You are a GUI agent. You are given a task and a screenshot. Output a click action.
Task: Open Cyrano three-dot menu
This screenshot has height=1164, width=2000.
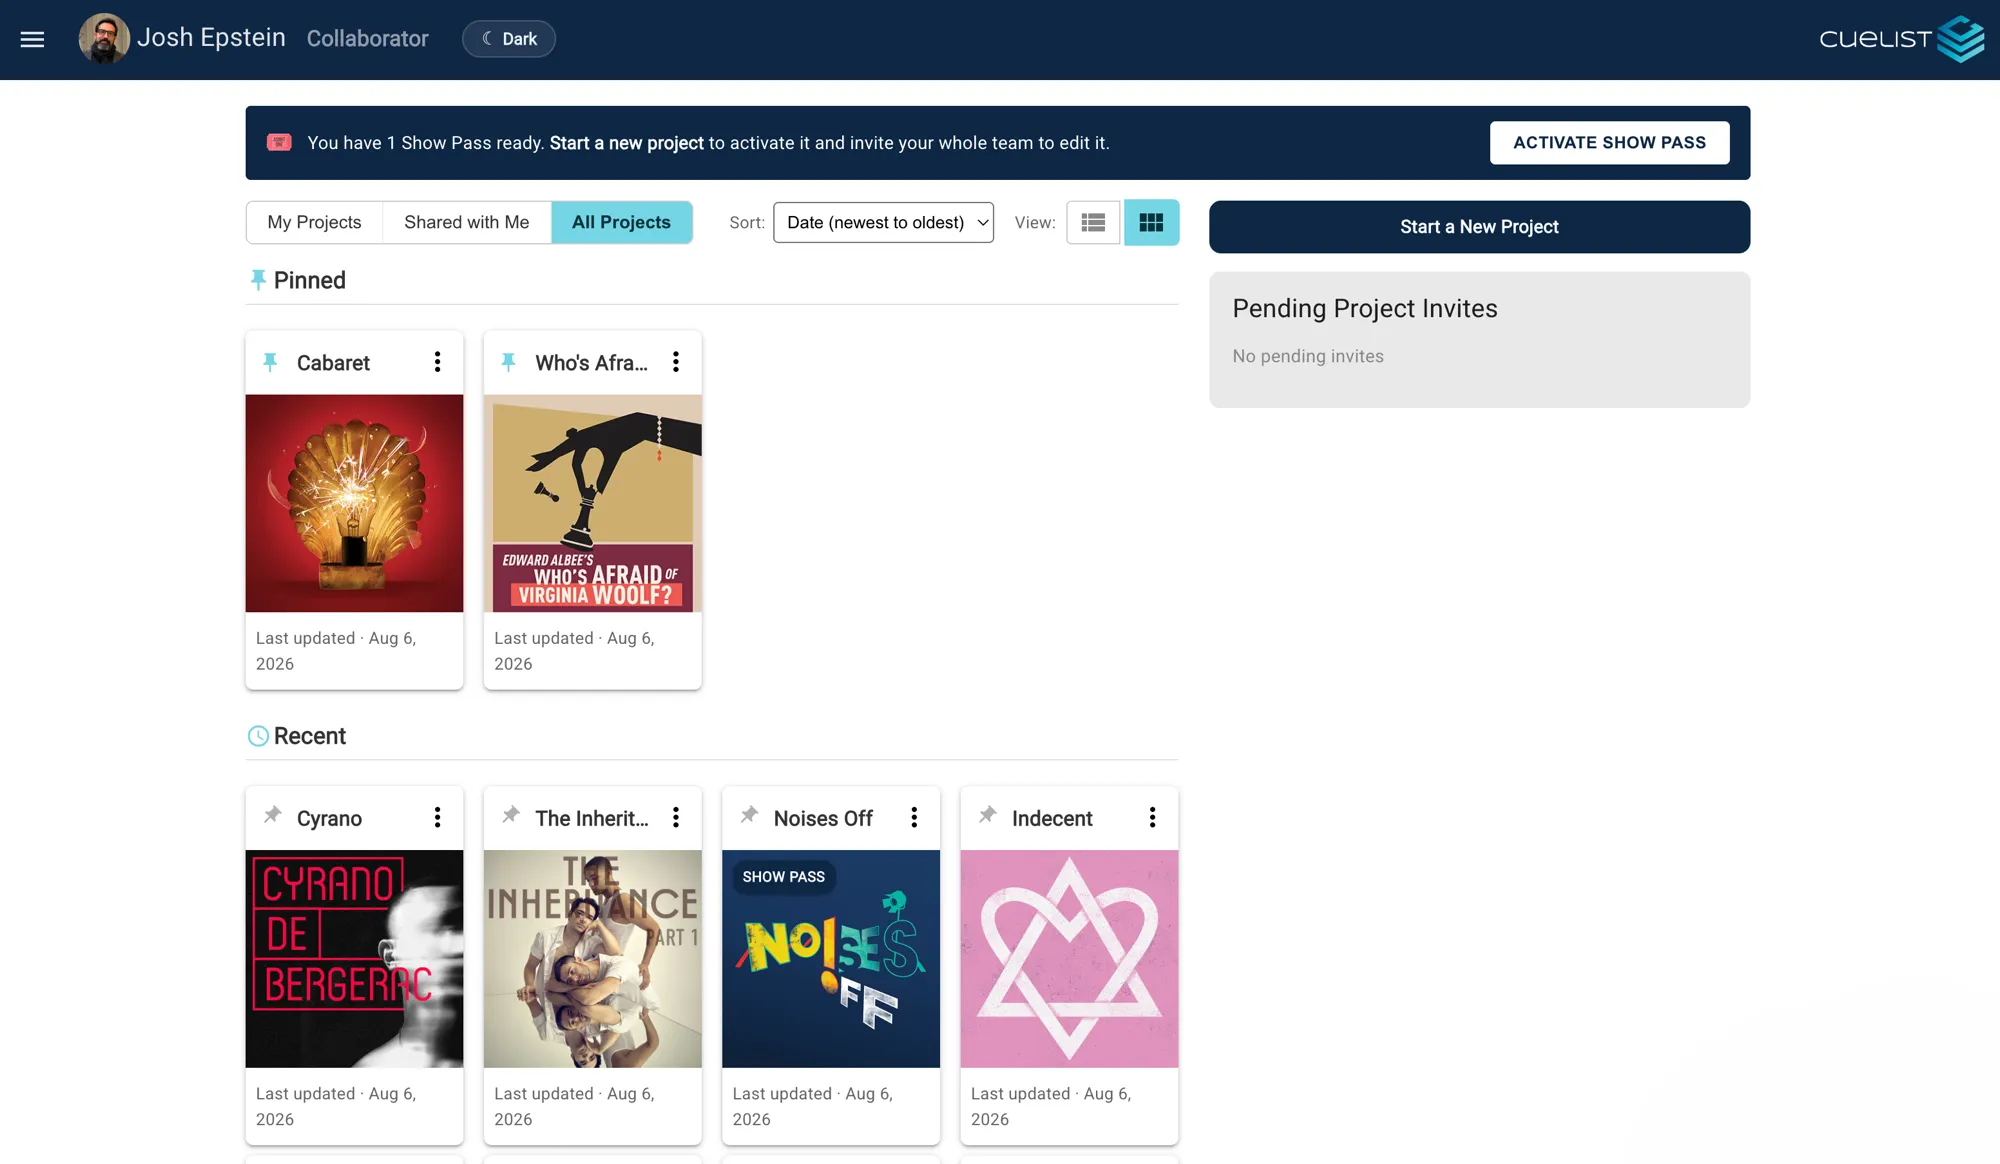[437, 817]
